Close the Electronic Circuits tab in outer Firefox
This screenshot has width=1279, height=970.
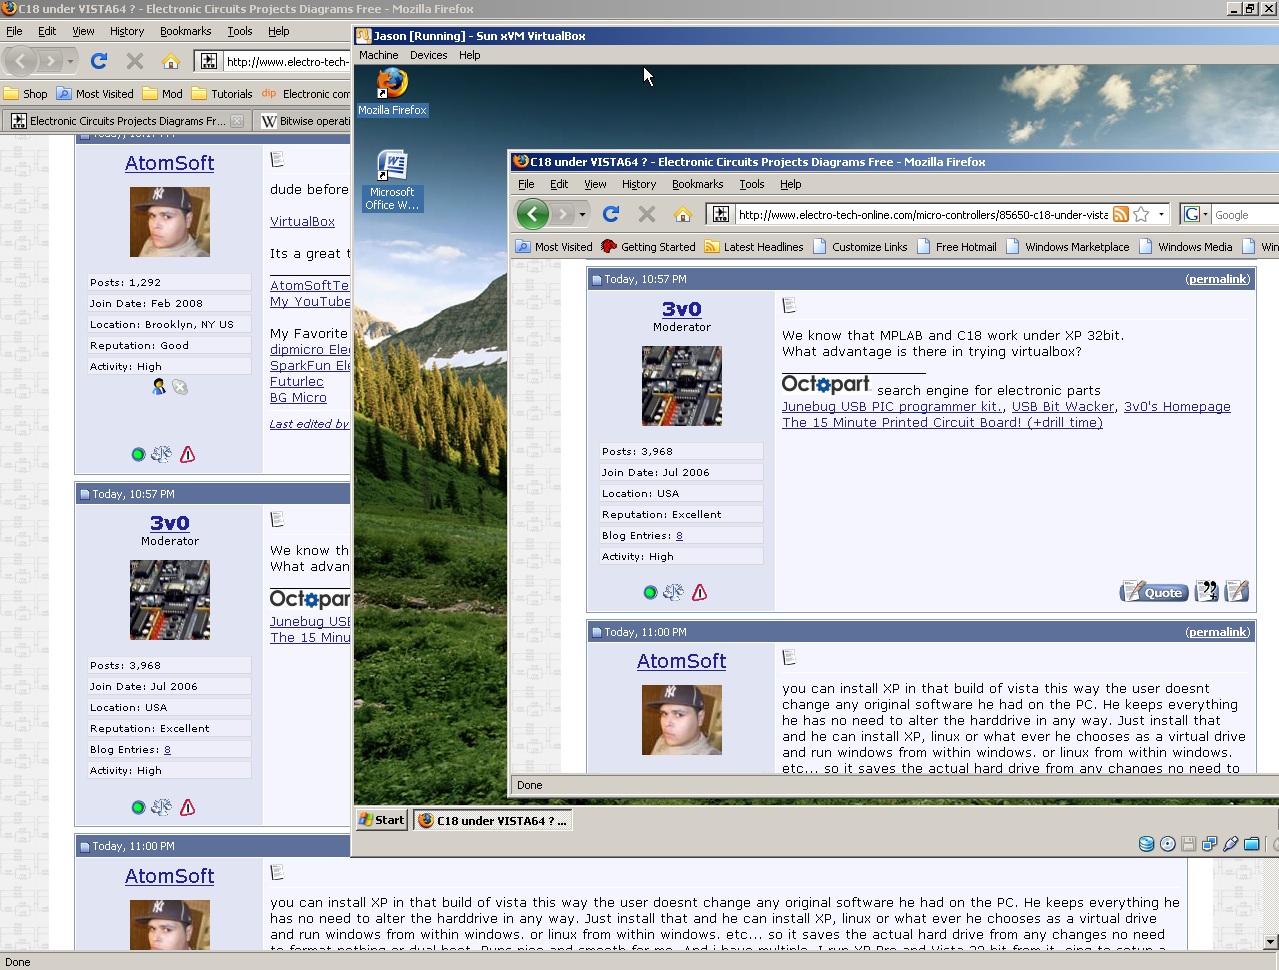(x=237, y=121)
